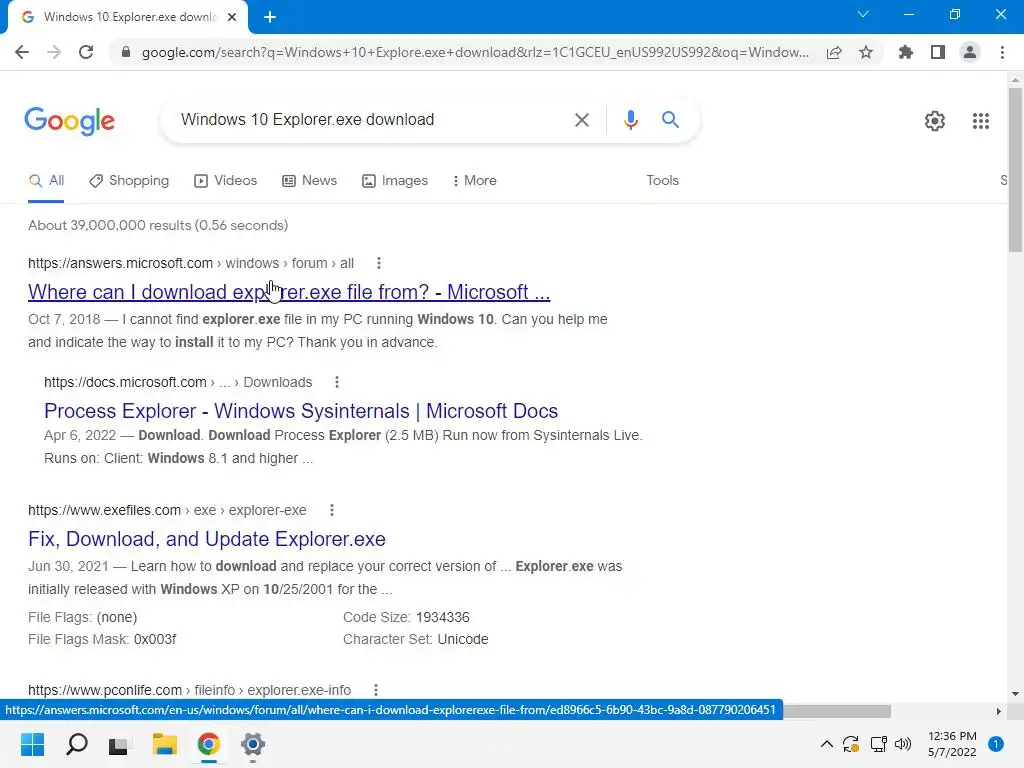Screen dimensions: 1024x768
Task: Bookmark this page with the star icon
Action: (x=866, y=52)
